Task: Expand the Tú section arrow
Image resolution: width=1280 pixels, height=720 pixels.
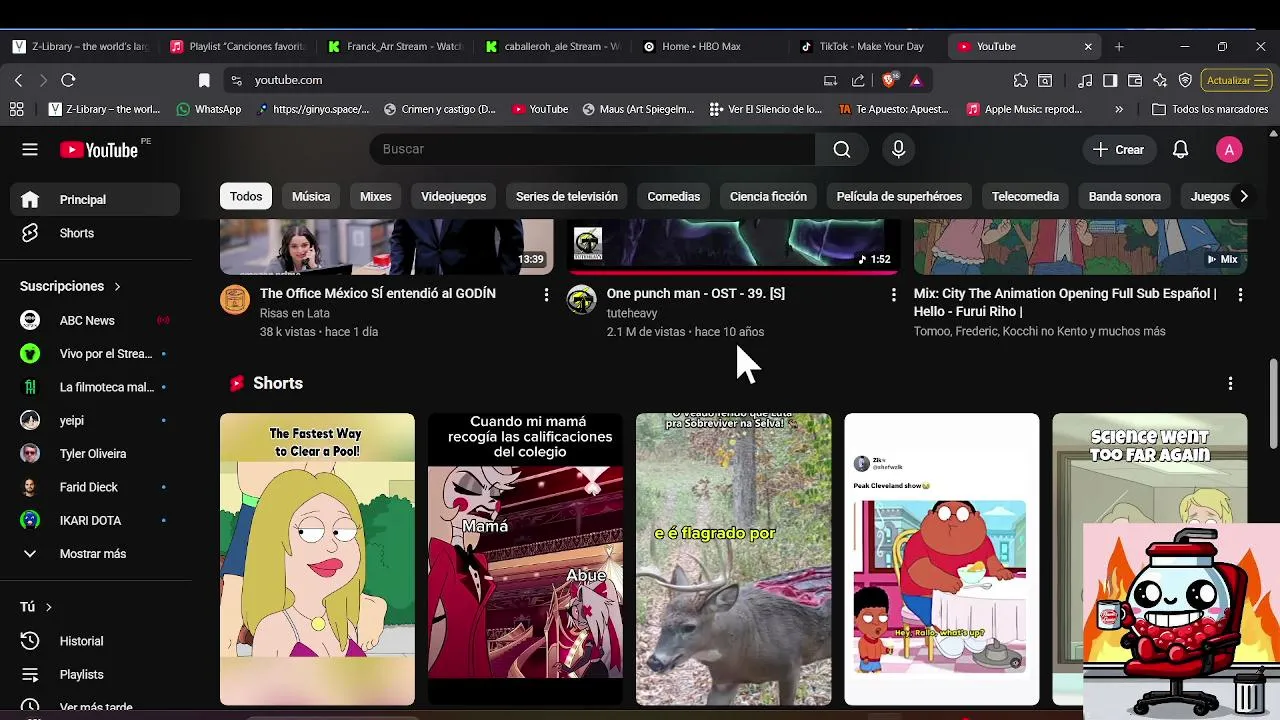Action: [48, 607]
